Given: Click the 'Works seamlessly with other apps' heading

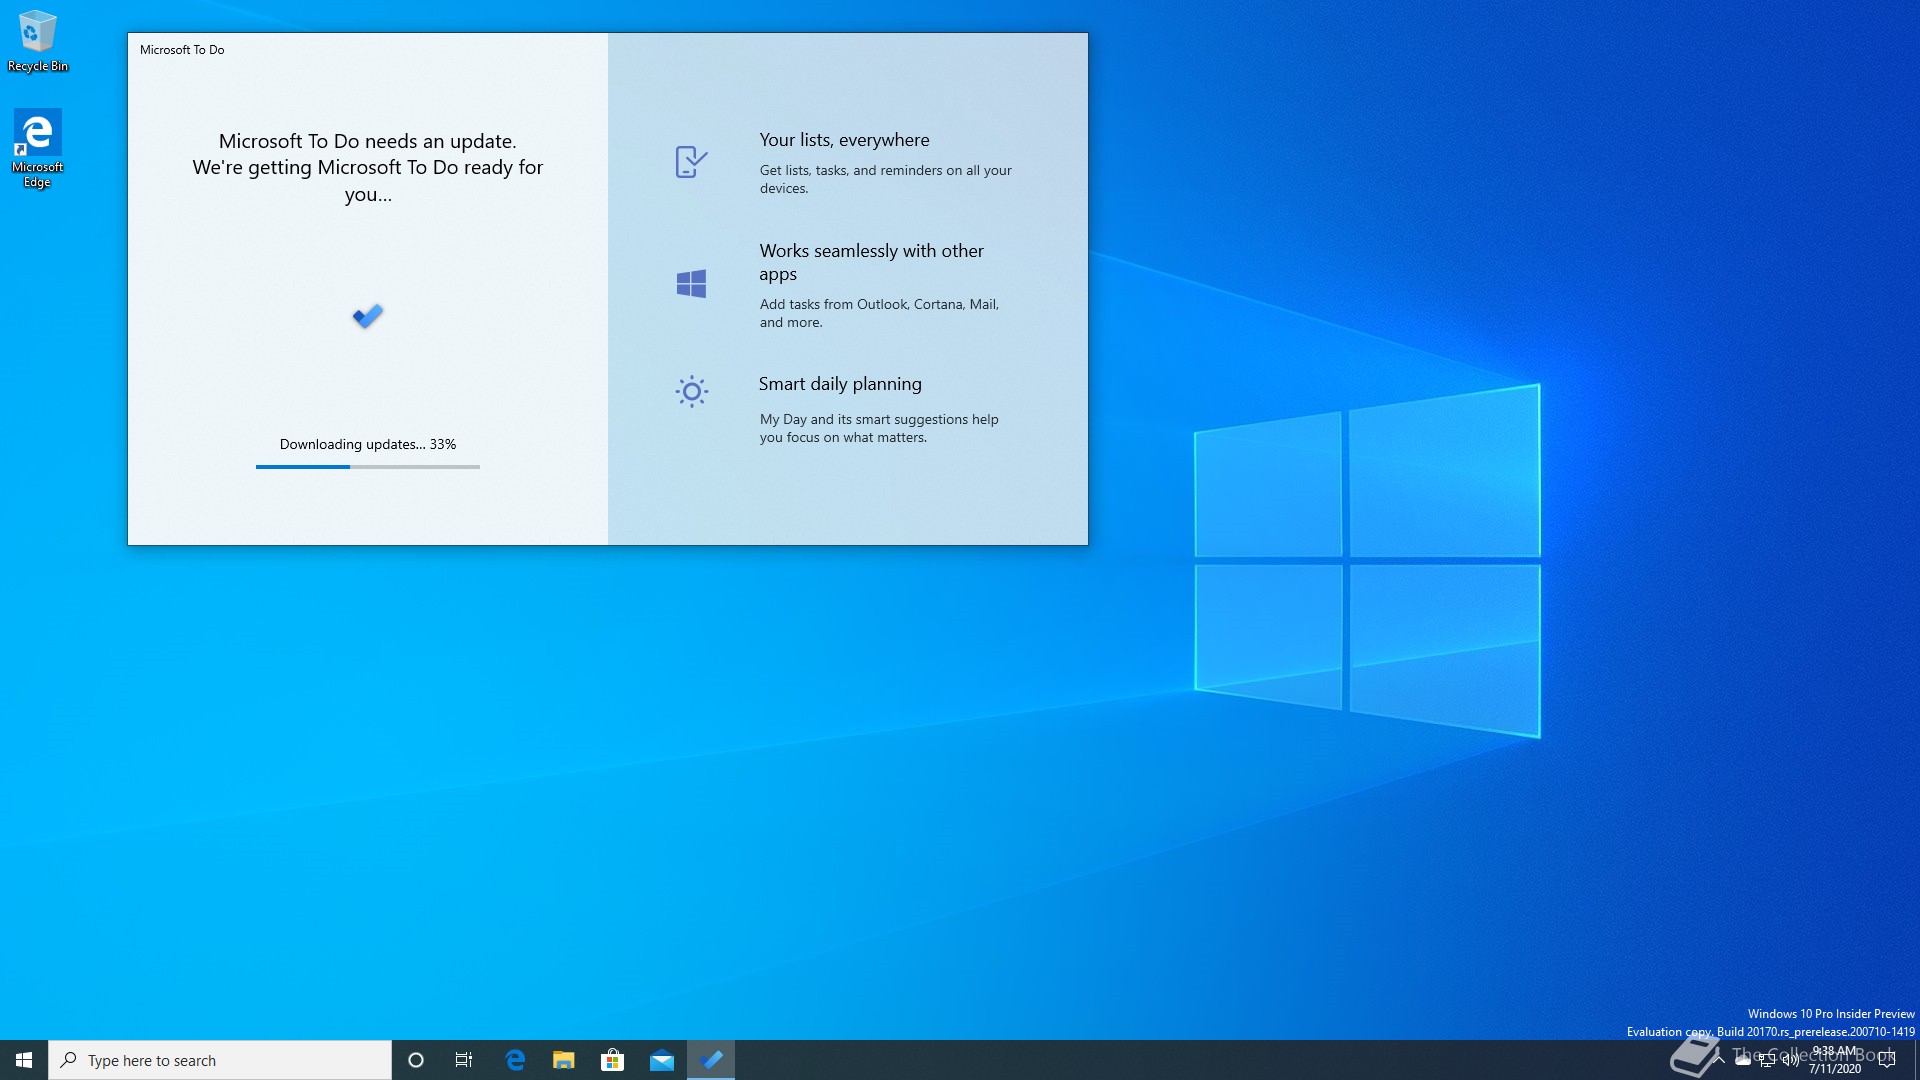Looking at the screenshot, I should point(871,262).
